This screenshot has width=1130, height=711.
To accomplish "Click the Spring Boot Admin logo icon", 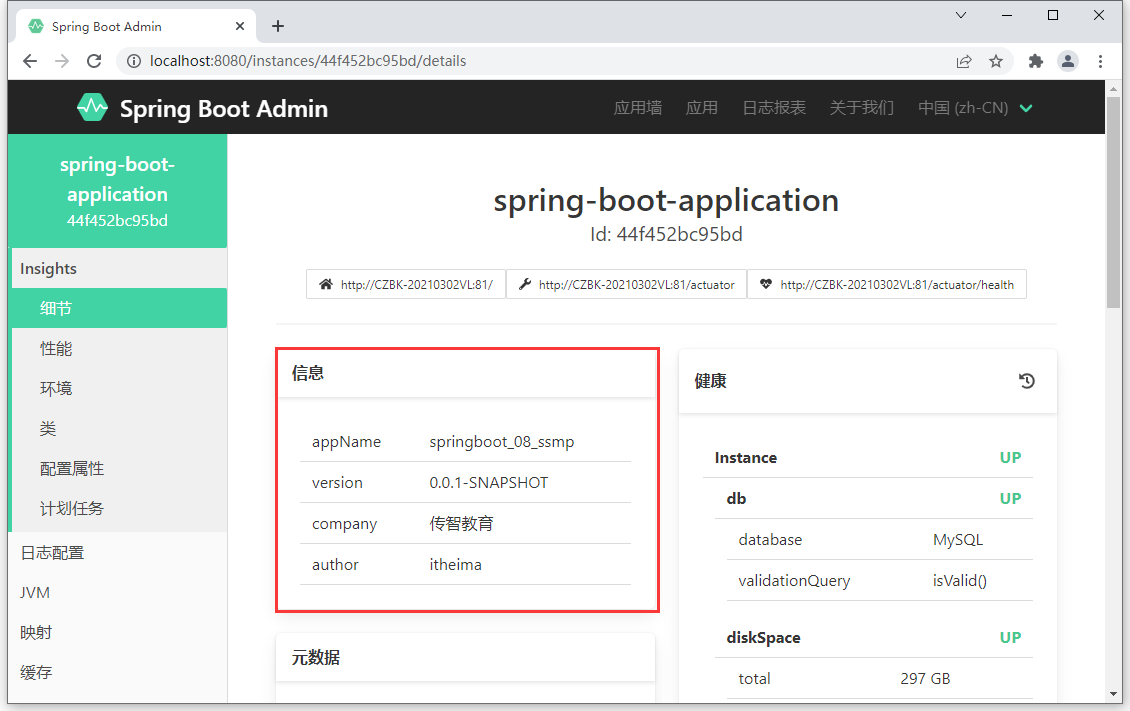I will point(92,108).
